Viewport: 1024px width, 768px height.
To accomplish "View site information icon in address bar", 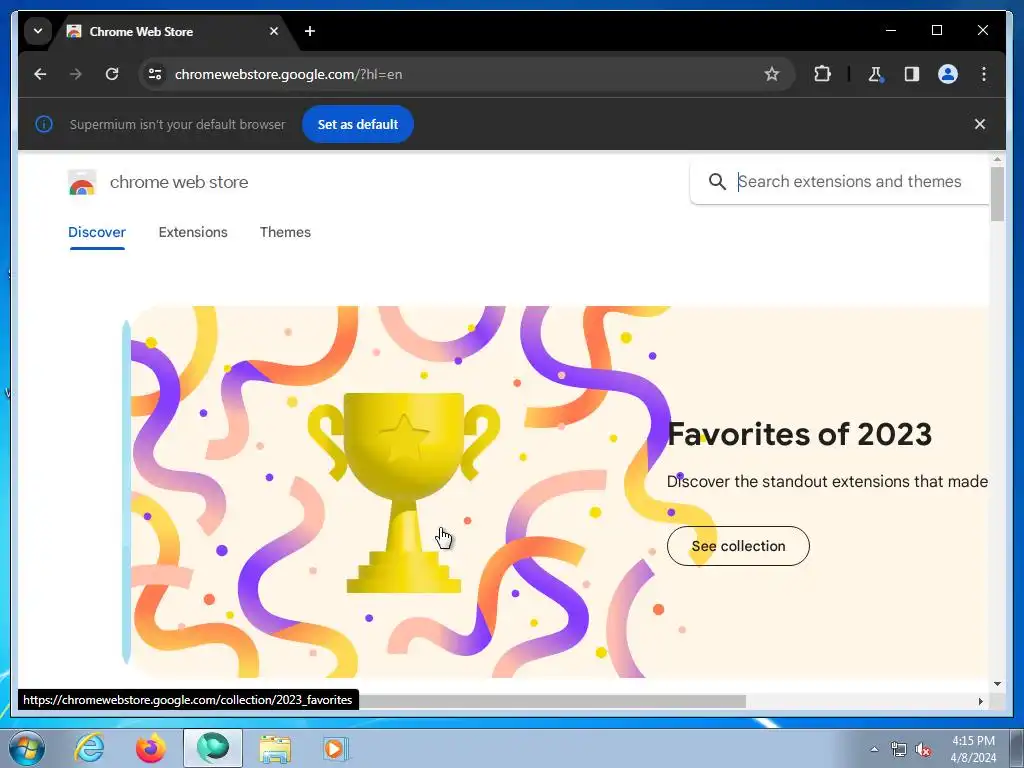I will 155,74.
